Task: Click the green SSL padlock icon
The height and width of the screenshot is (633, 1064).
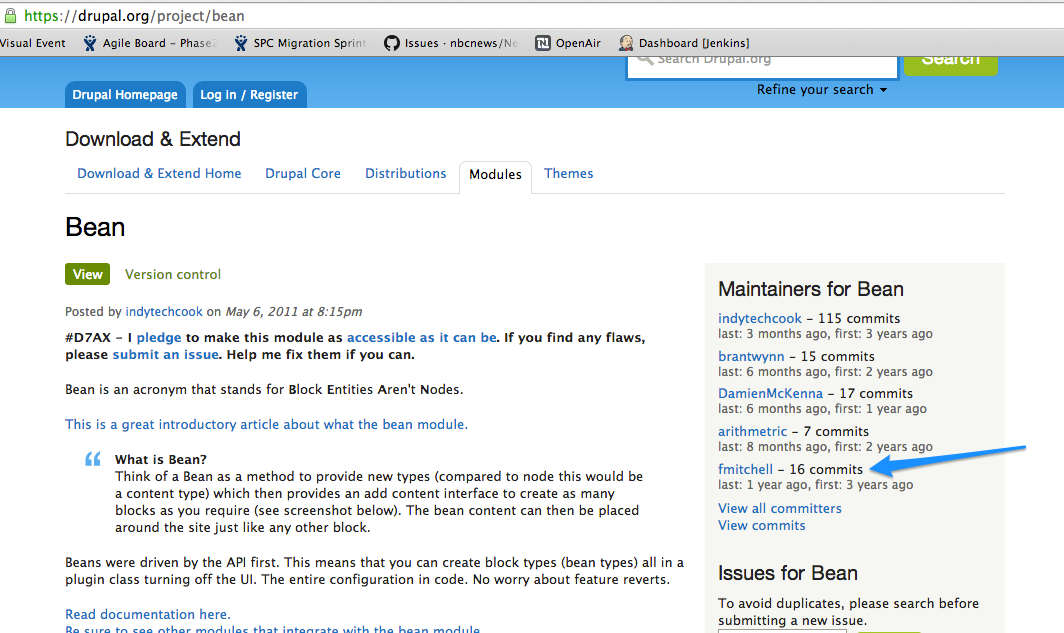Action: (x=10, y=15)
